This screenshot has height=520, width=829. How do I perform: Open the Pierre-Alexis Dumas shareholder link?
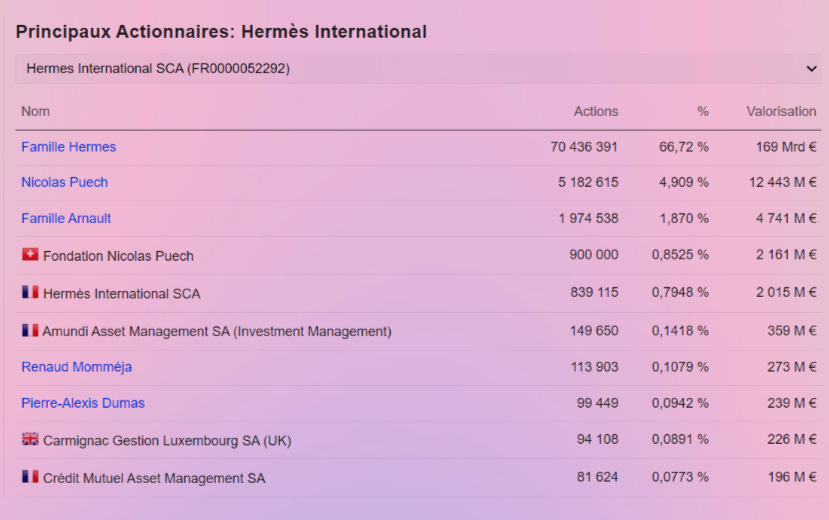83,403
